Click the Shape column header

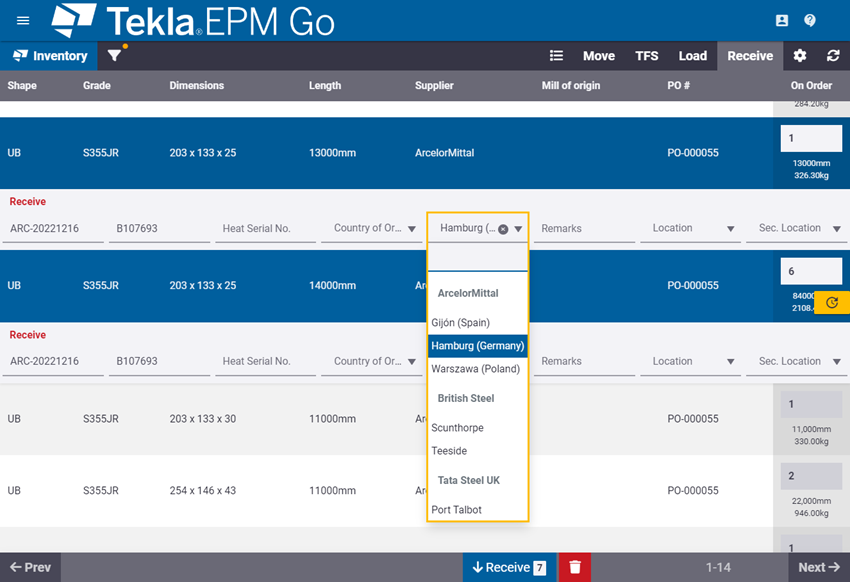click(22, 86)
